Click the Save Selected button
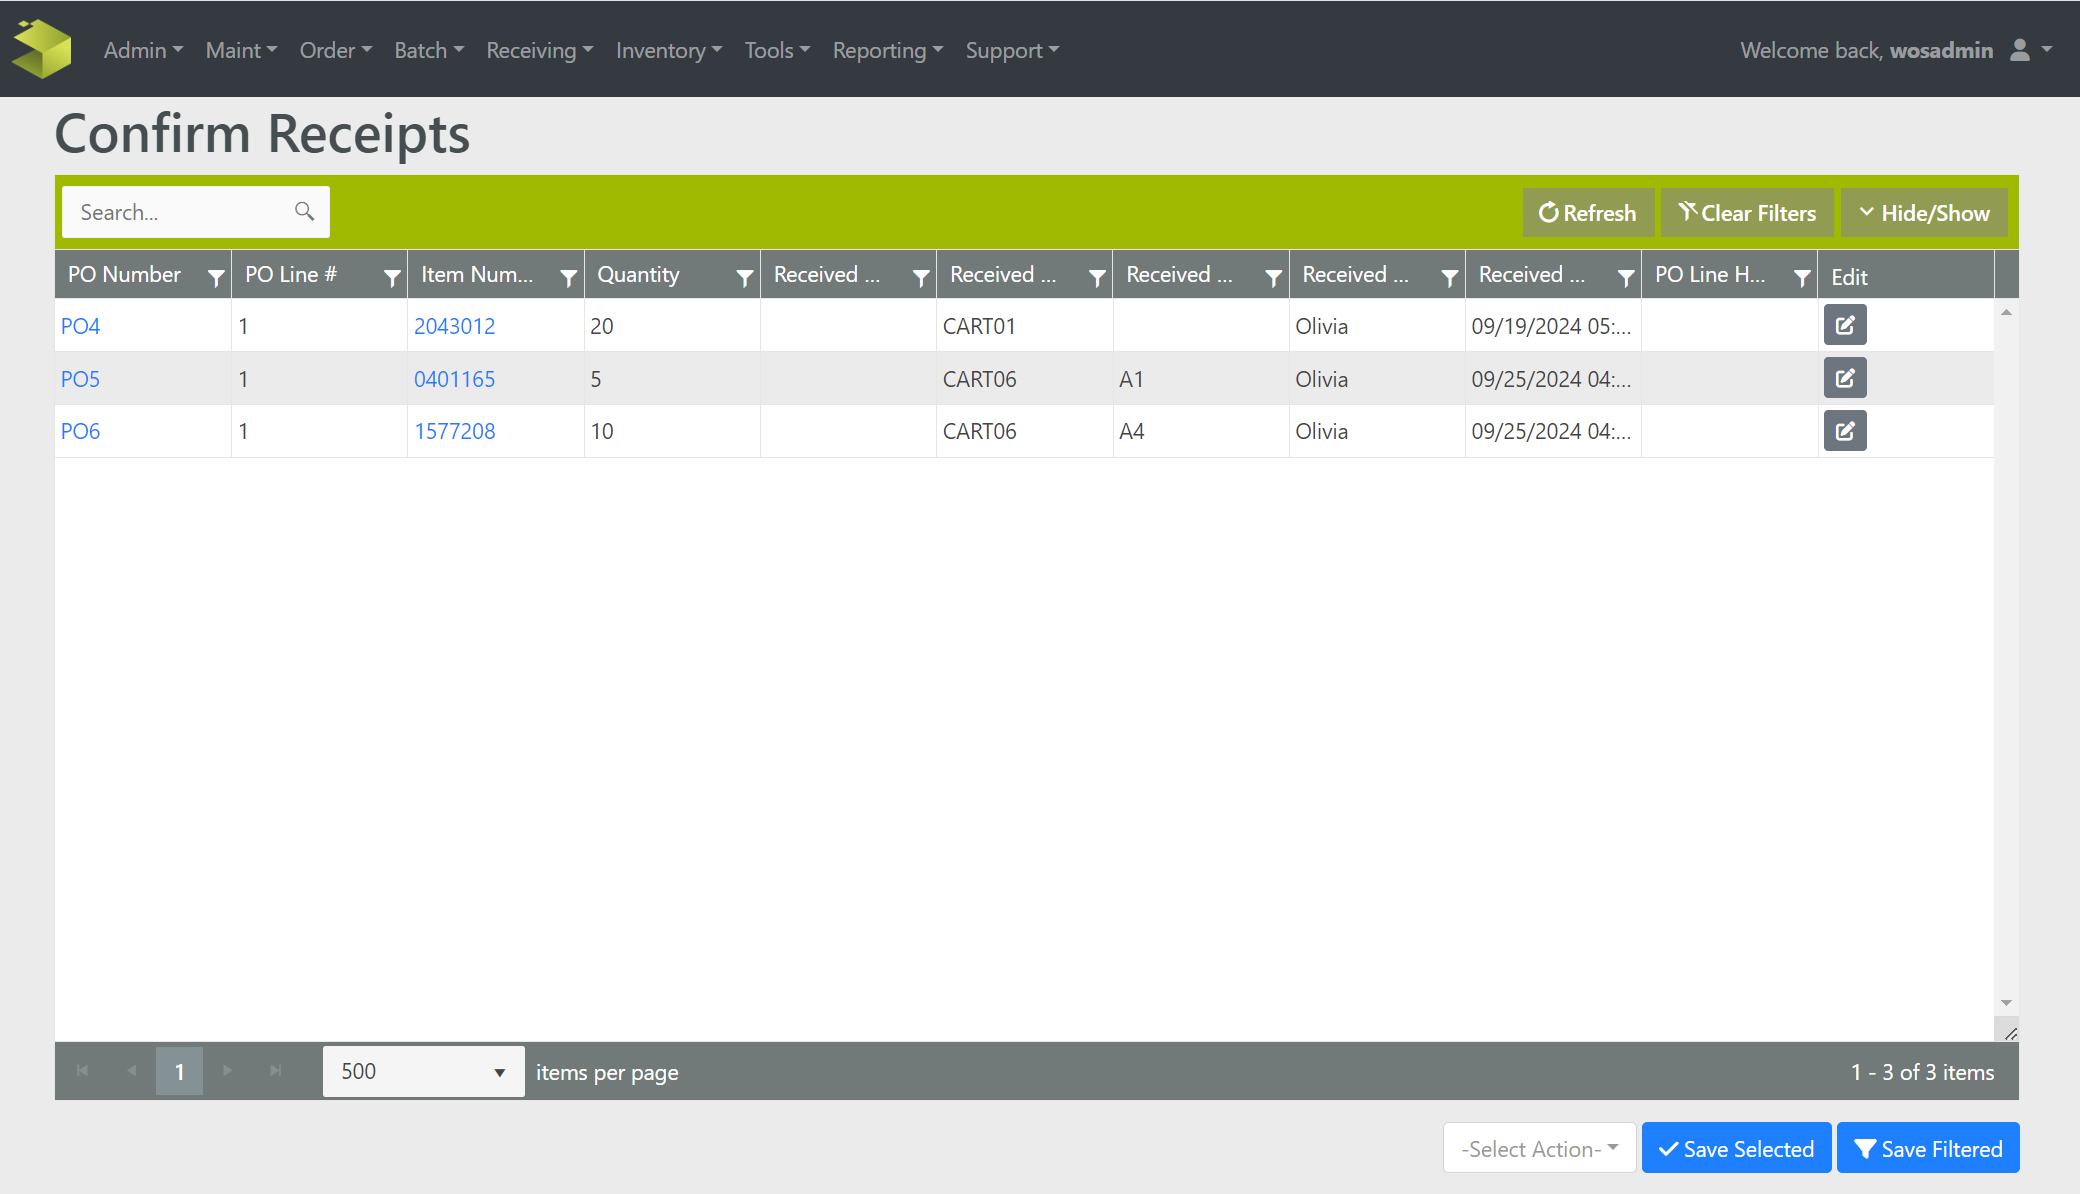Screen dimensions: 2080x1194 point(1736,1148)
